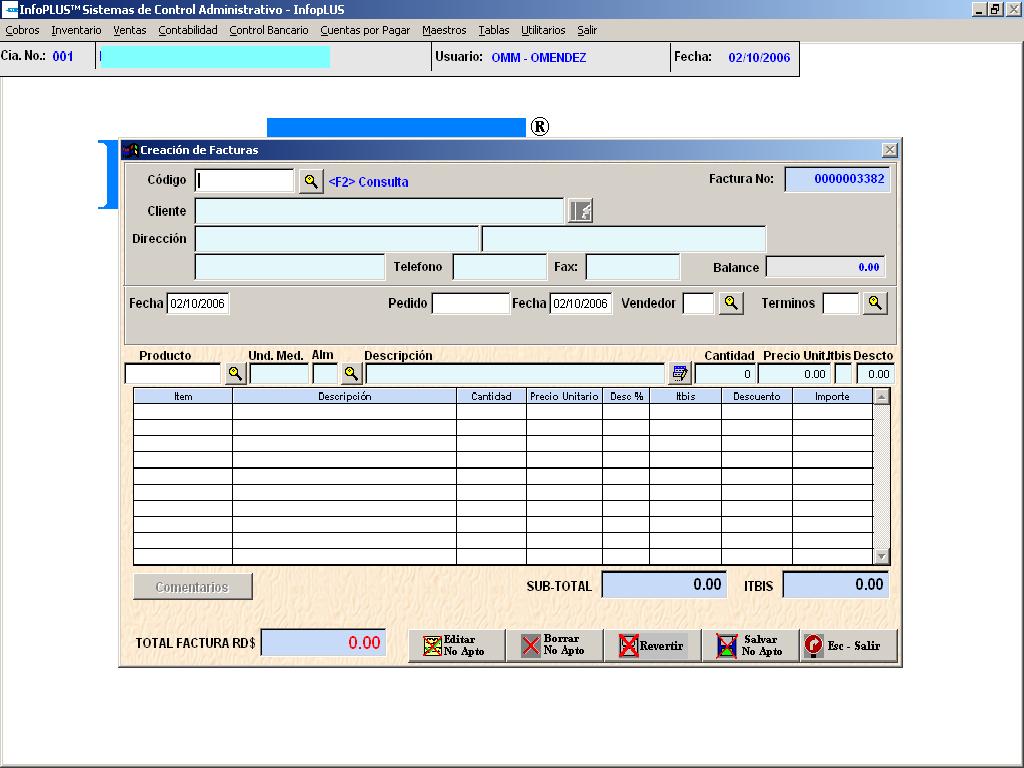Click the Cantidad column header in grid

click(x=491, y=396)
